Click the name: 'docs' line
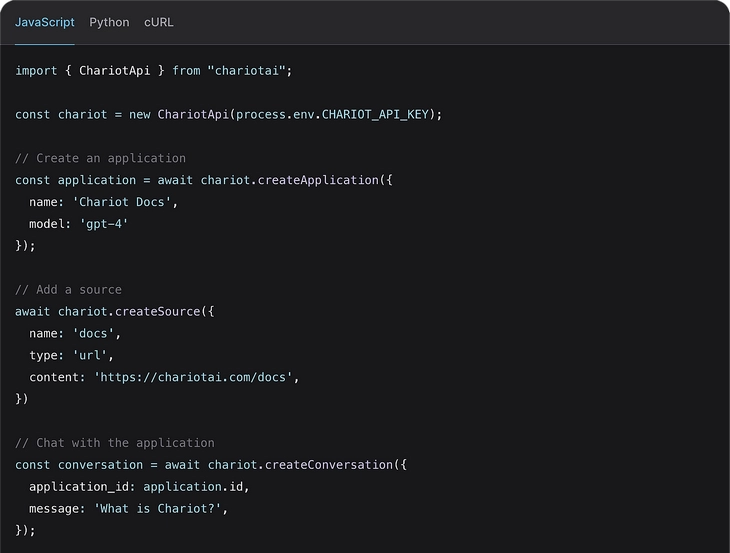The width and height of the screenshot is (730, 553). [75, 333]
